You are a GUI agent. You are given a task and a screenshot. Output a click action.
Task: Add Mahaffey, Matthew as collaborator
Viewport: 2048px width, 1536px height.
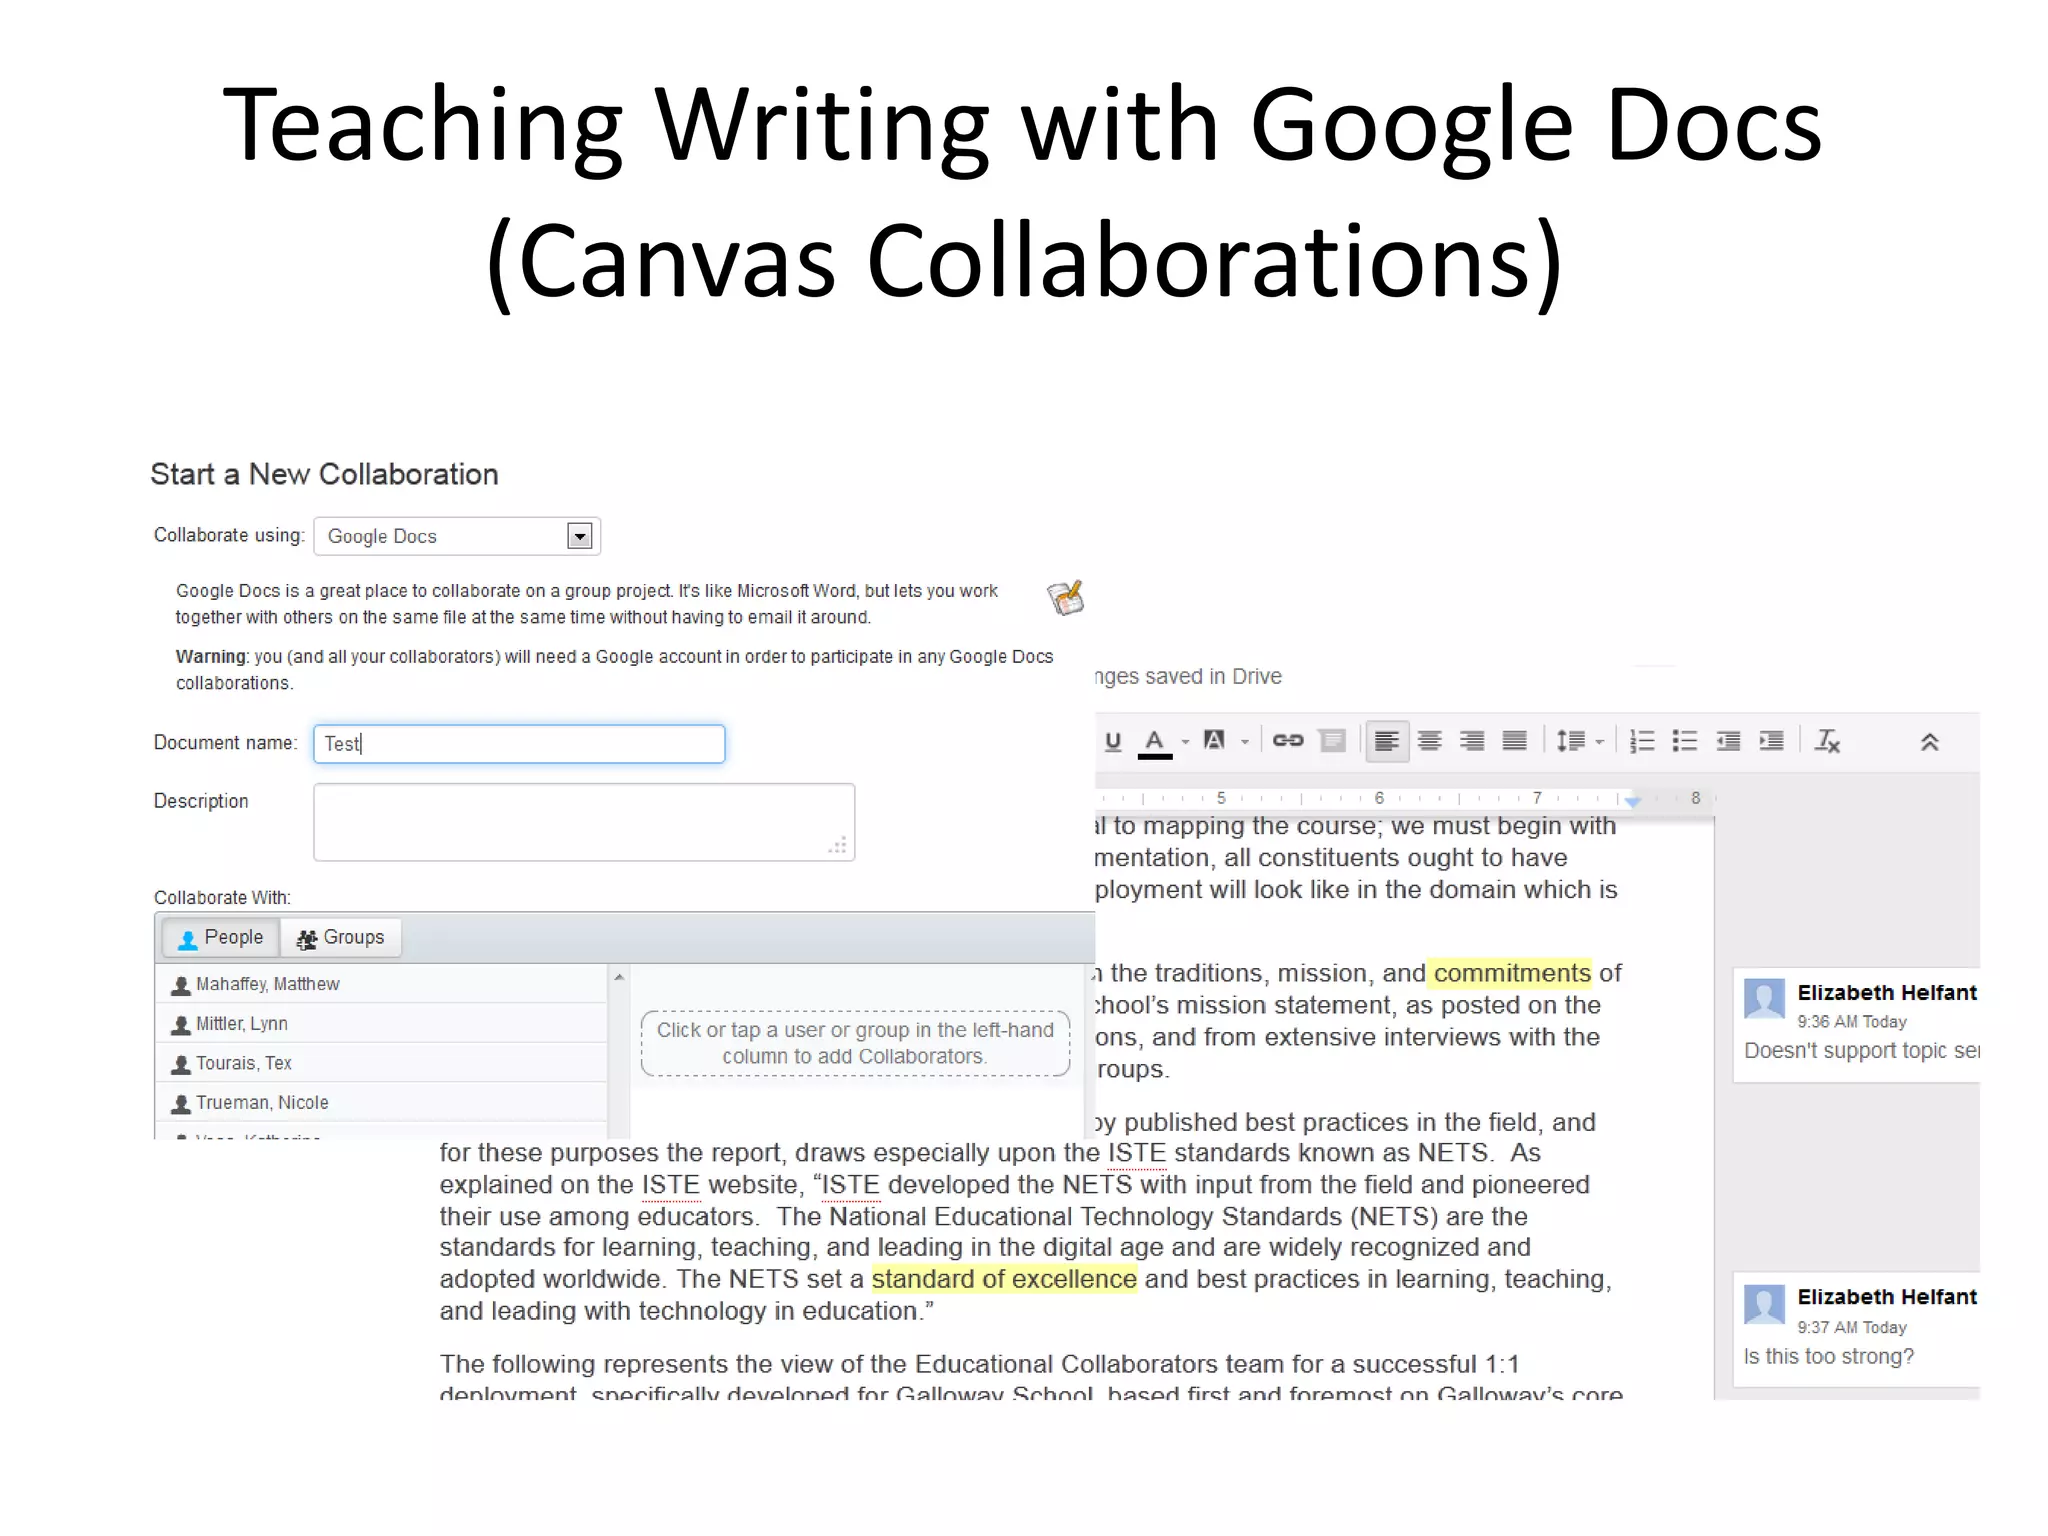click(382, 984)
